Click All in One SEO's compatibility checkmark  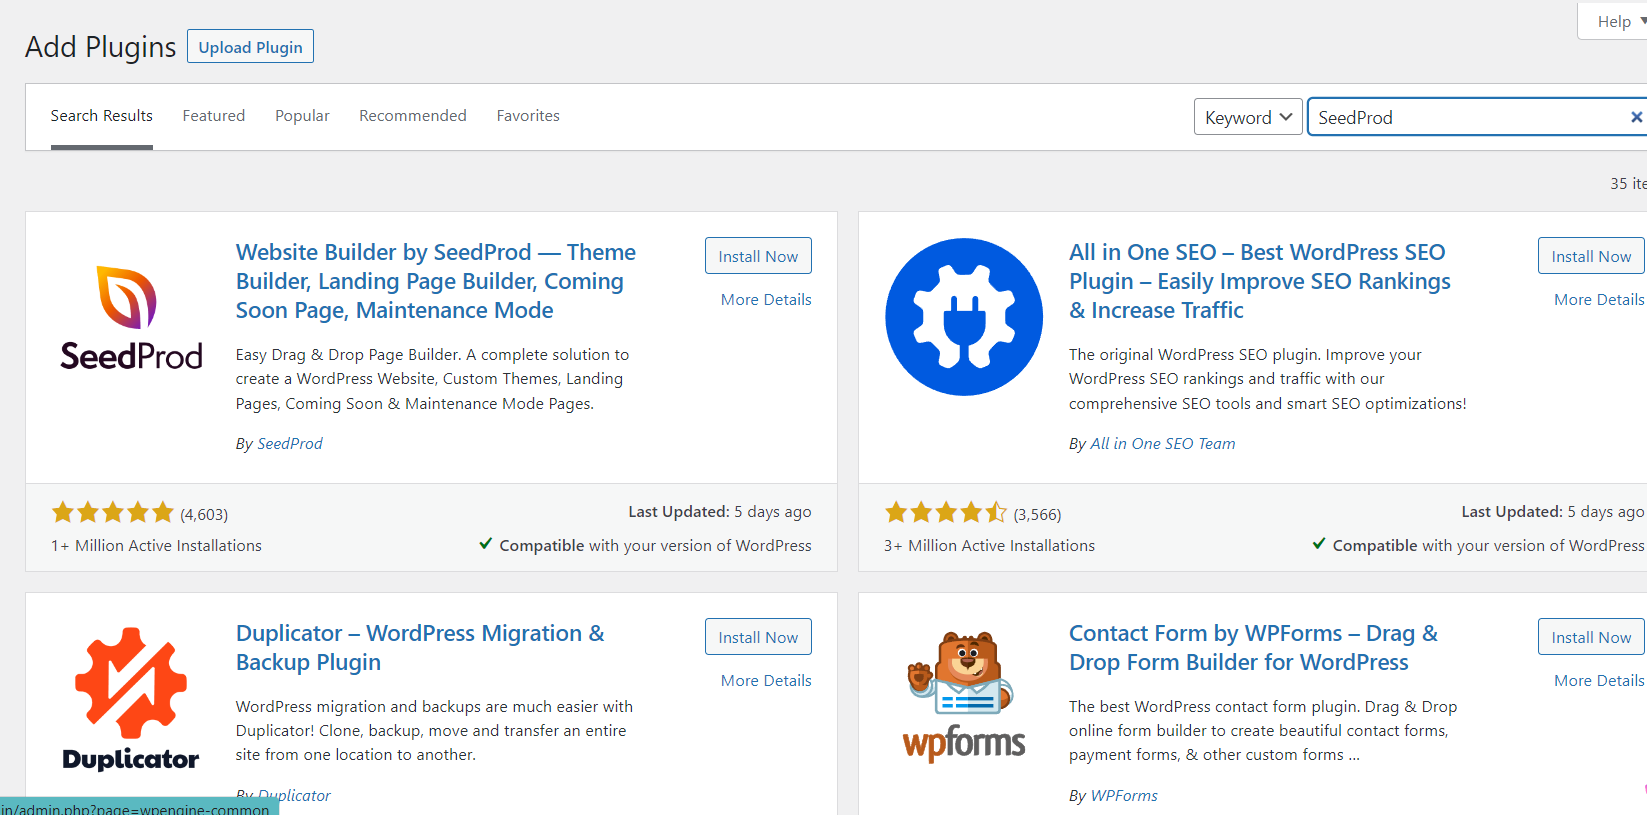pos(1319,544)
